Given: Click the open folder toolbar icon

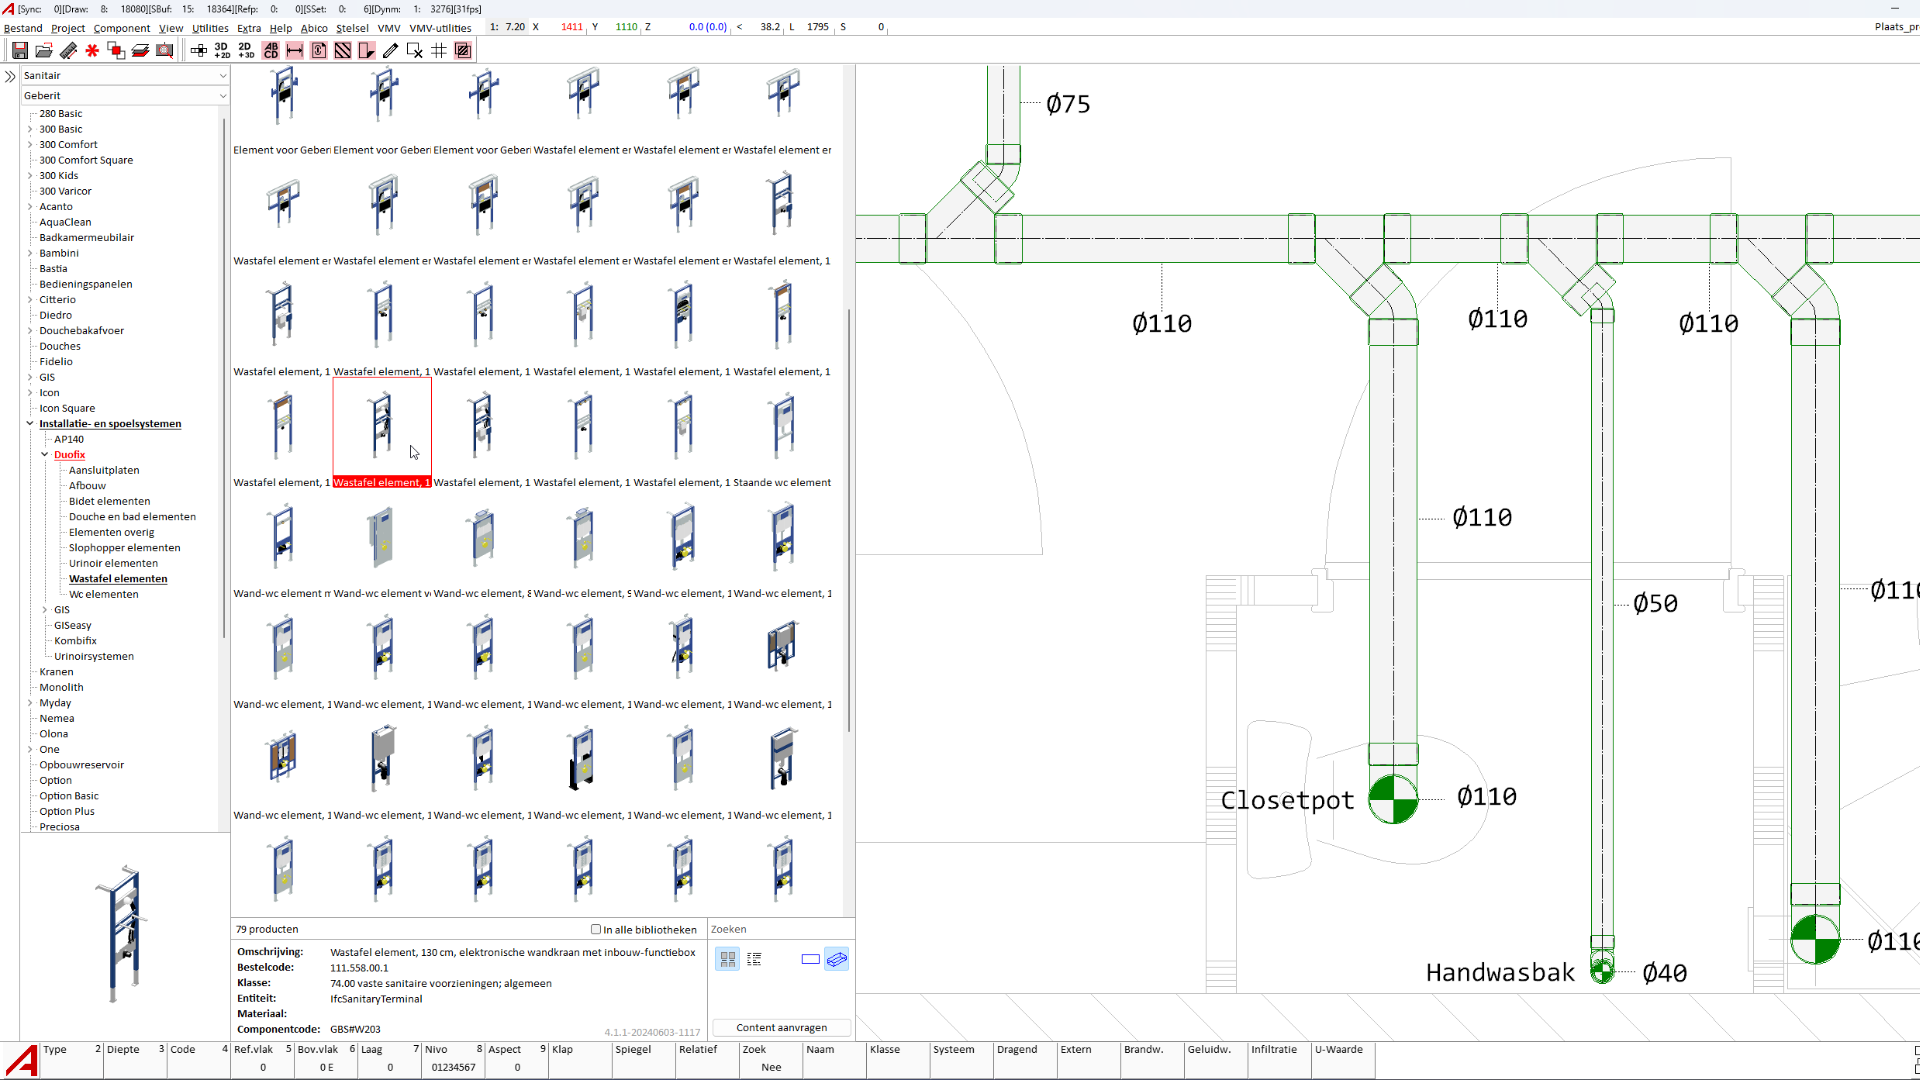Looking at the screenshot, I should (44, 50).
